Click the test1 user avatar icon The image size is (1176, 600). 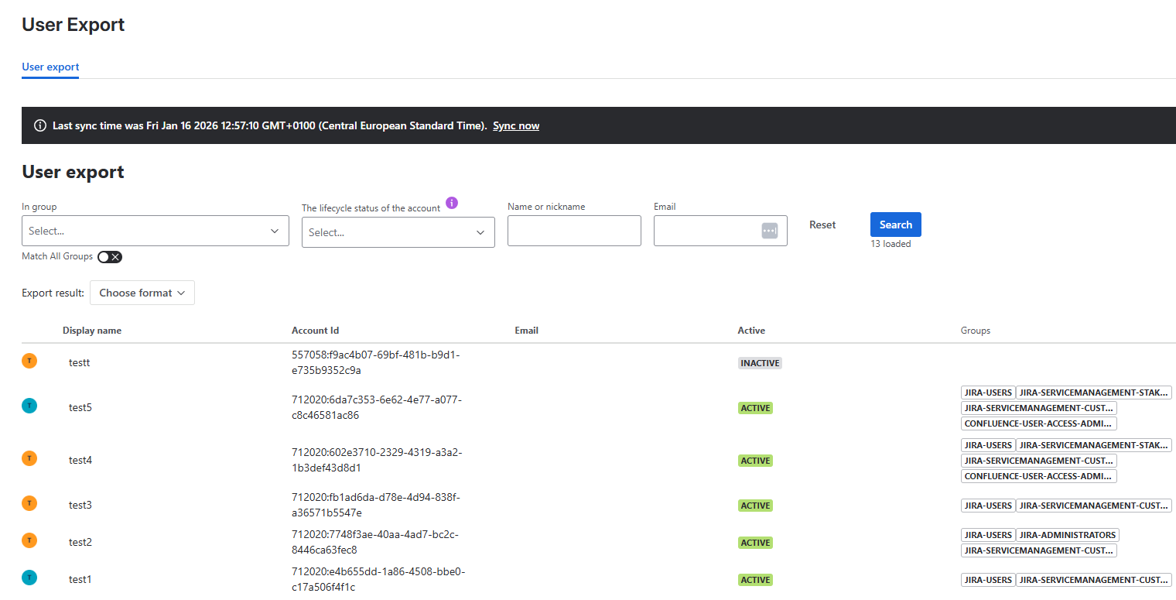(30, 578)
